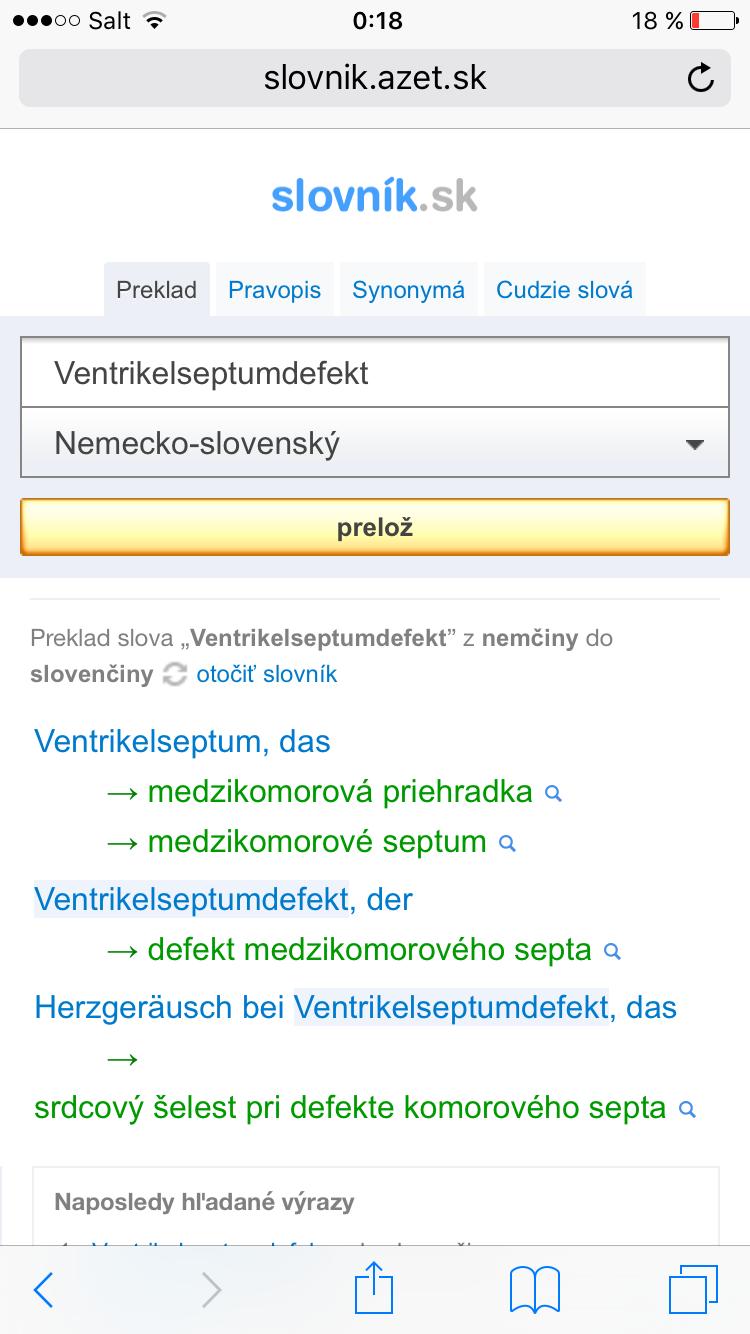The image size is (750, 1334).
Task: Click the otočiť slovník link
Action: (x=267, y=675)
